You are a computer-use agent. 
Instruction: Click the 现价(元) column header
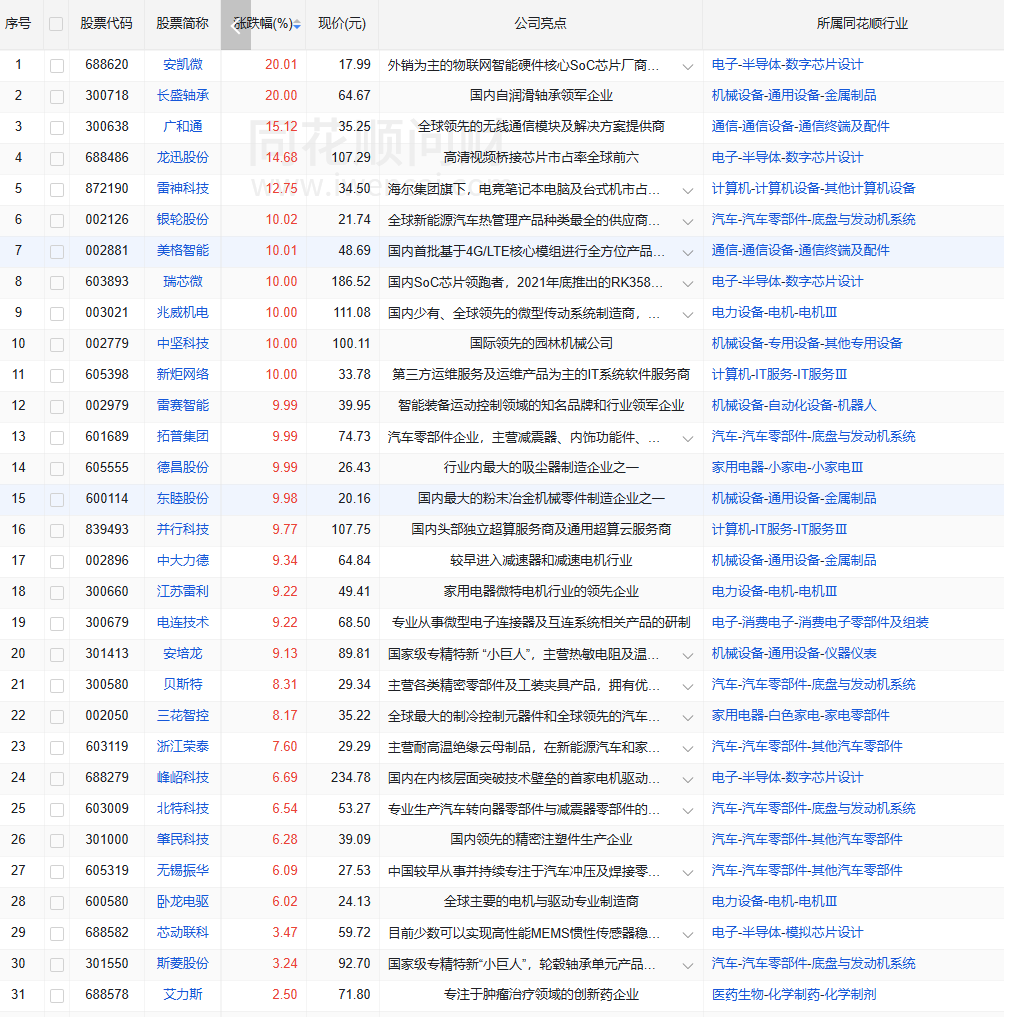point(342,24)
